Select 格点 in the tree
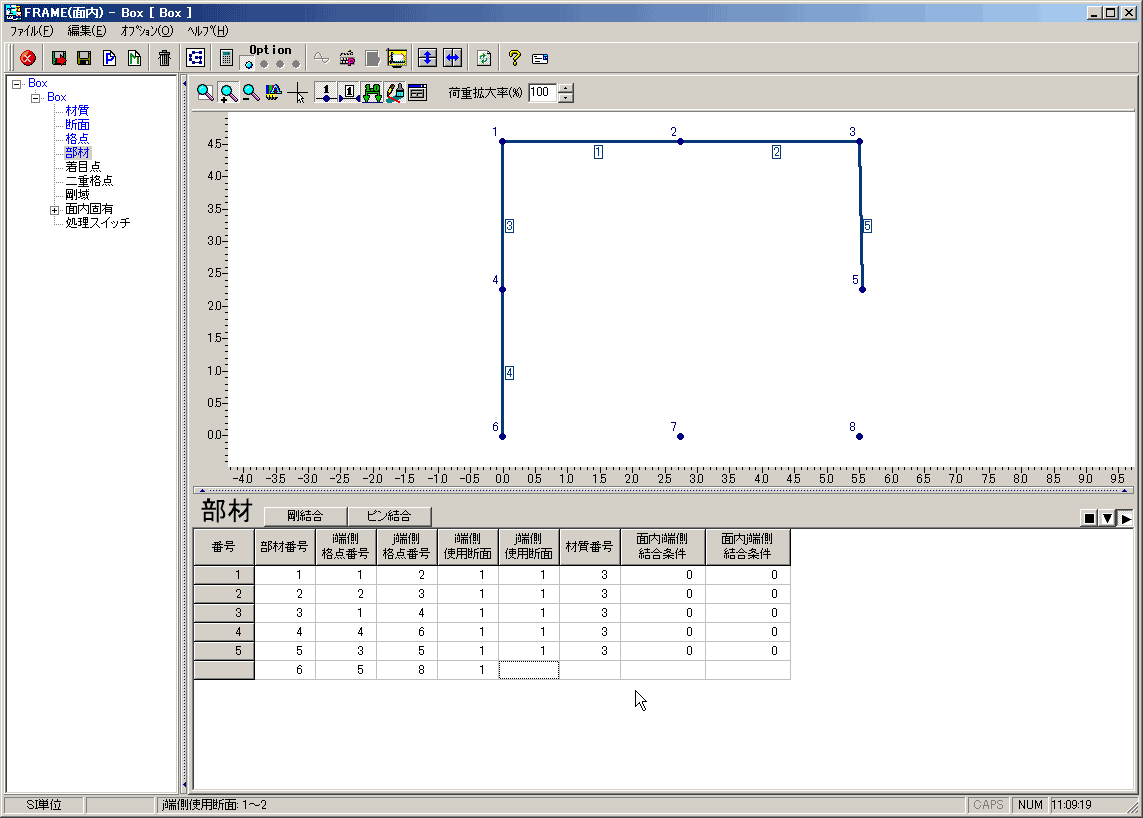 coord(77,139)
